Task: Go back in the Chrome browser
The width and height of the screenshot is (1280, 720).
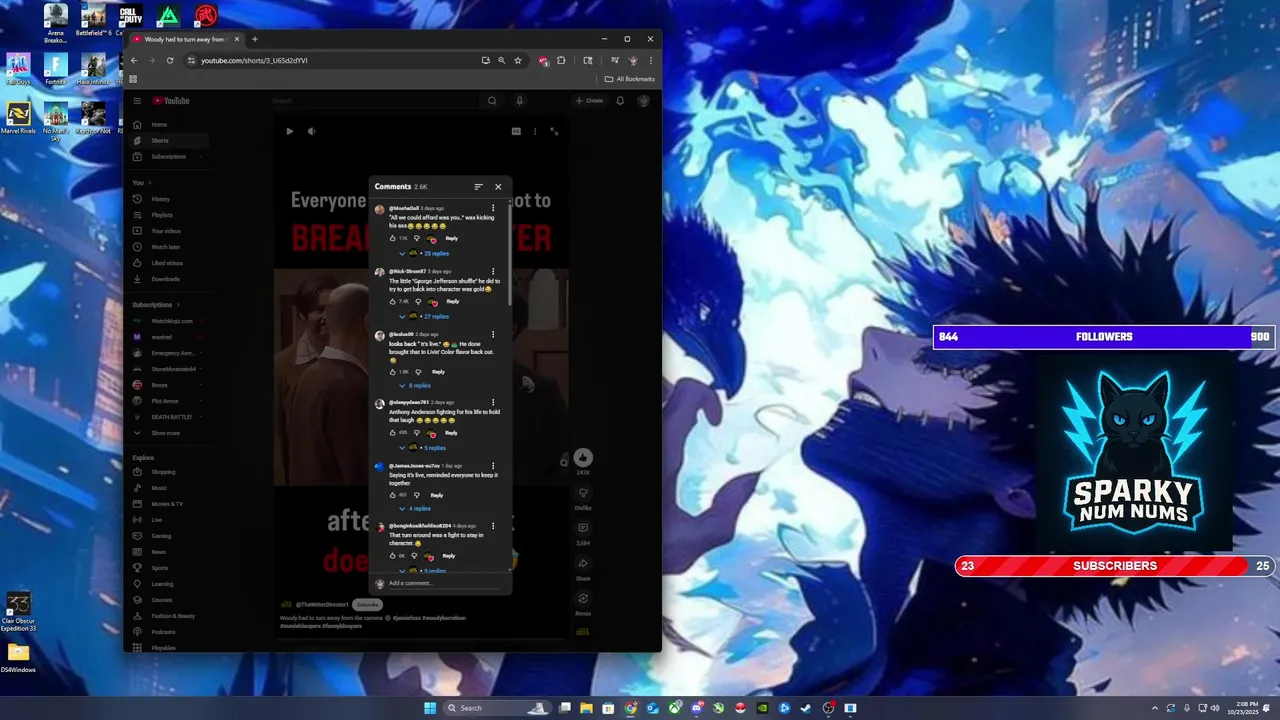Action: (134, 61)
